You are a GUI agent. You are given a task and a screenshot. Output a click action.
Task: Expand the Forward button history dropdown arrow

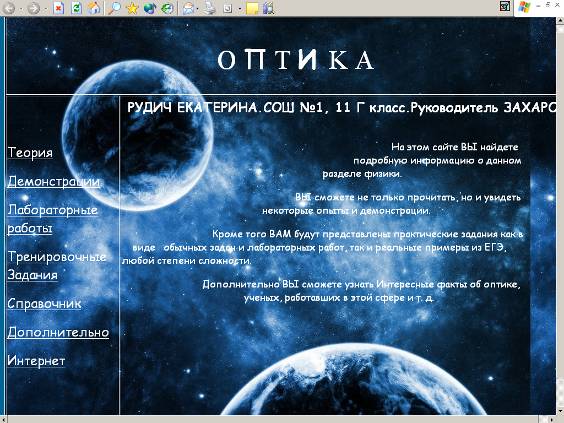pos(45,9)
